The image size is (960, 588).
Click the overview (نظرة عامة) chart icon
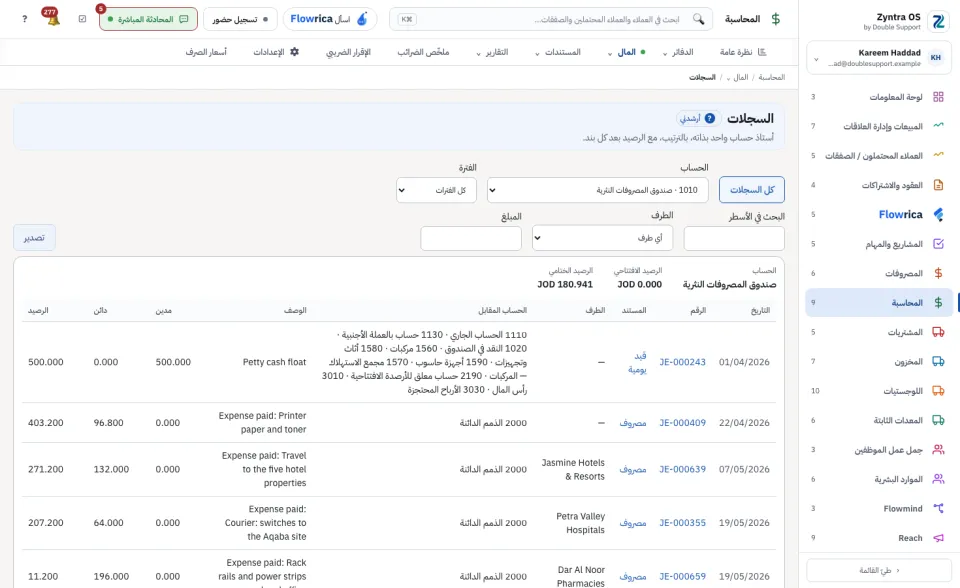tap(762, 52)
